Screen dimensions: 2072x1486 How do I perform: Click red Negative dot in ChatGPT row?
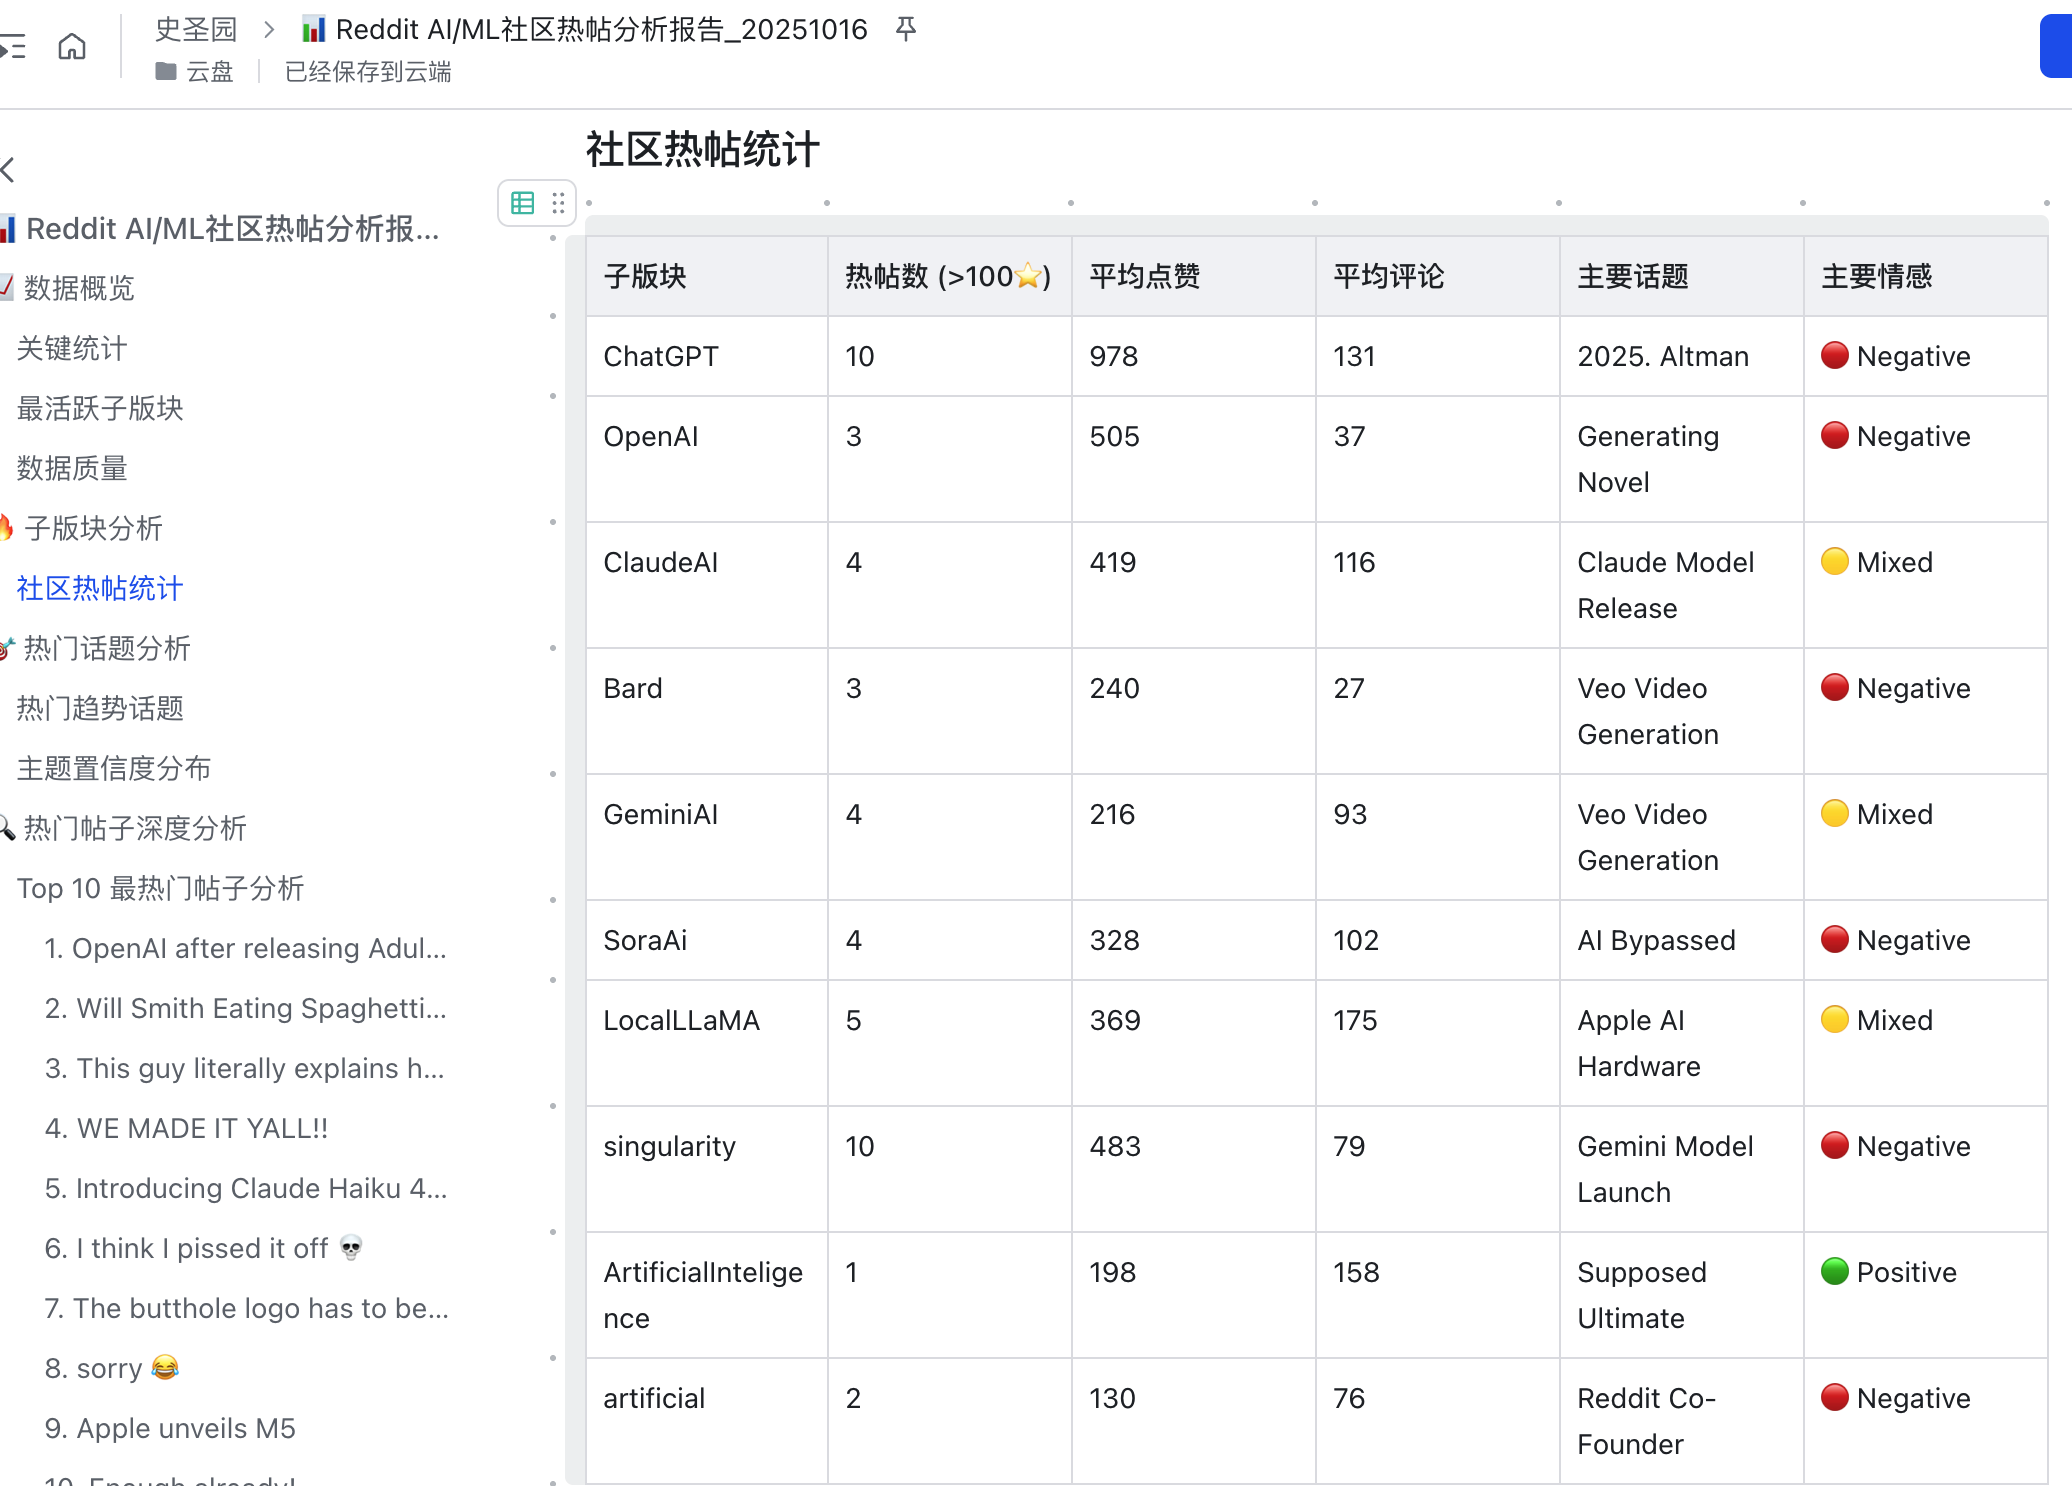[x=1834, y=356]
